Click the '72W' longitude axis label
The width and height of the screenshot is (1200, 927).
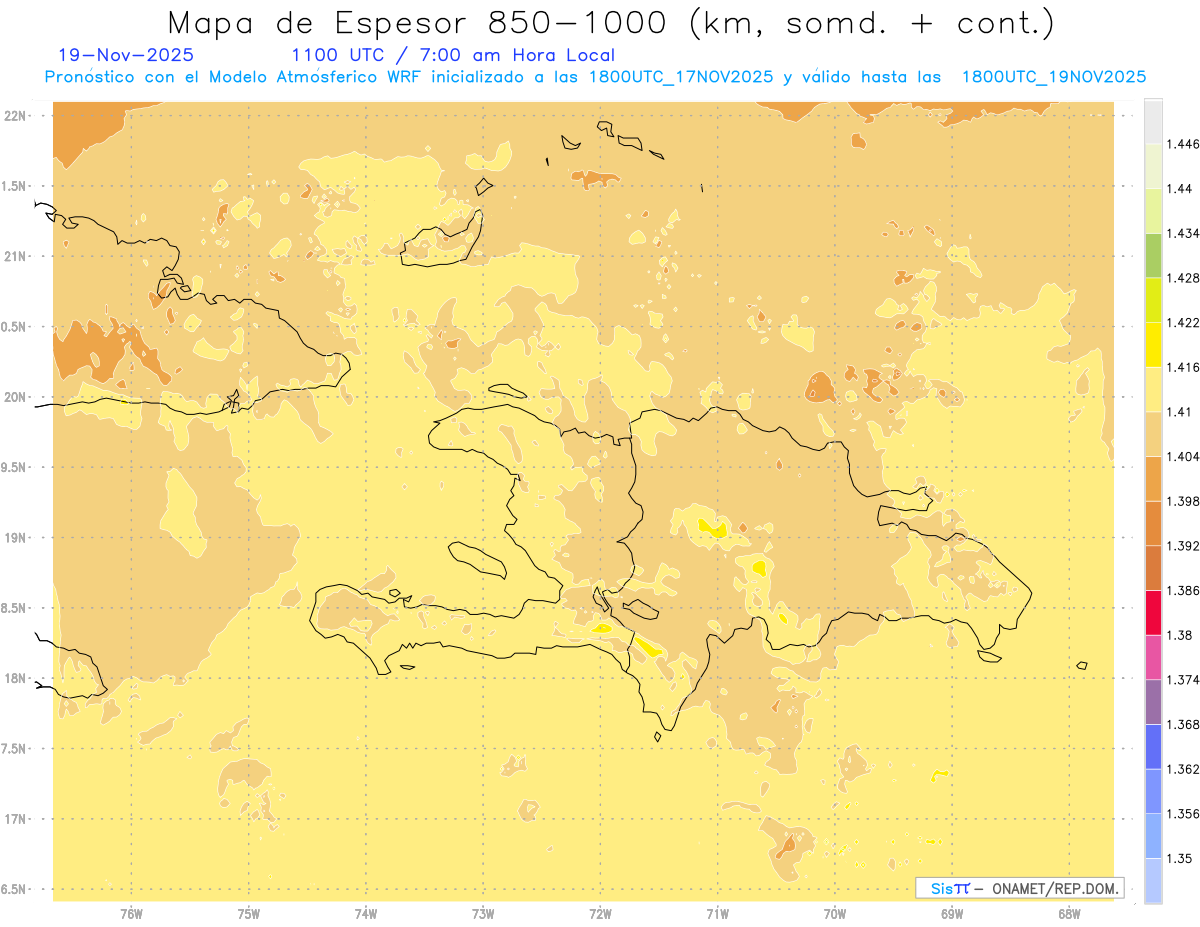coord(600,914)
